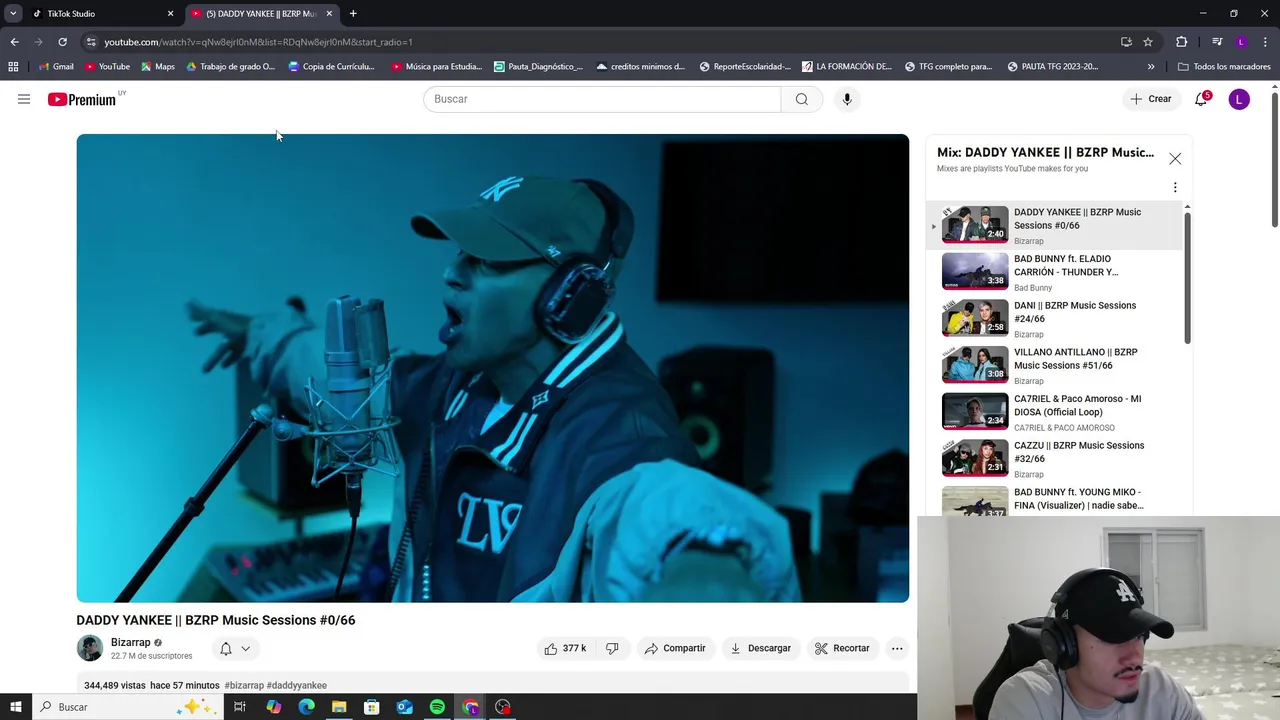Dislike the video with thumbs down
Image resolution: width=1280 pixels, height=720 pixels.
click(612, 648)
